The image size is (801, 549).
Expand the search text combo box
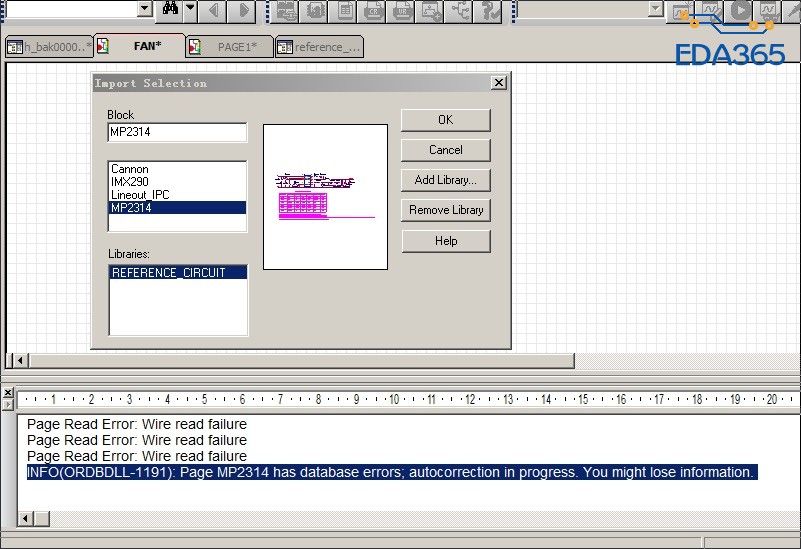coord(145,8)
